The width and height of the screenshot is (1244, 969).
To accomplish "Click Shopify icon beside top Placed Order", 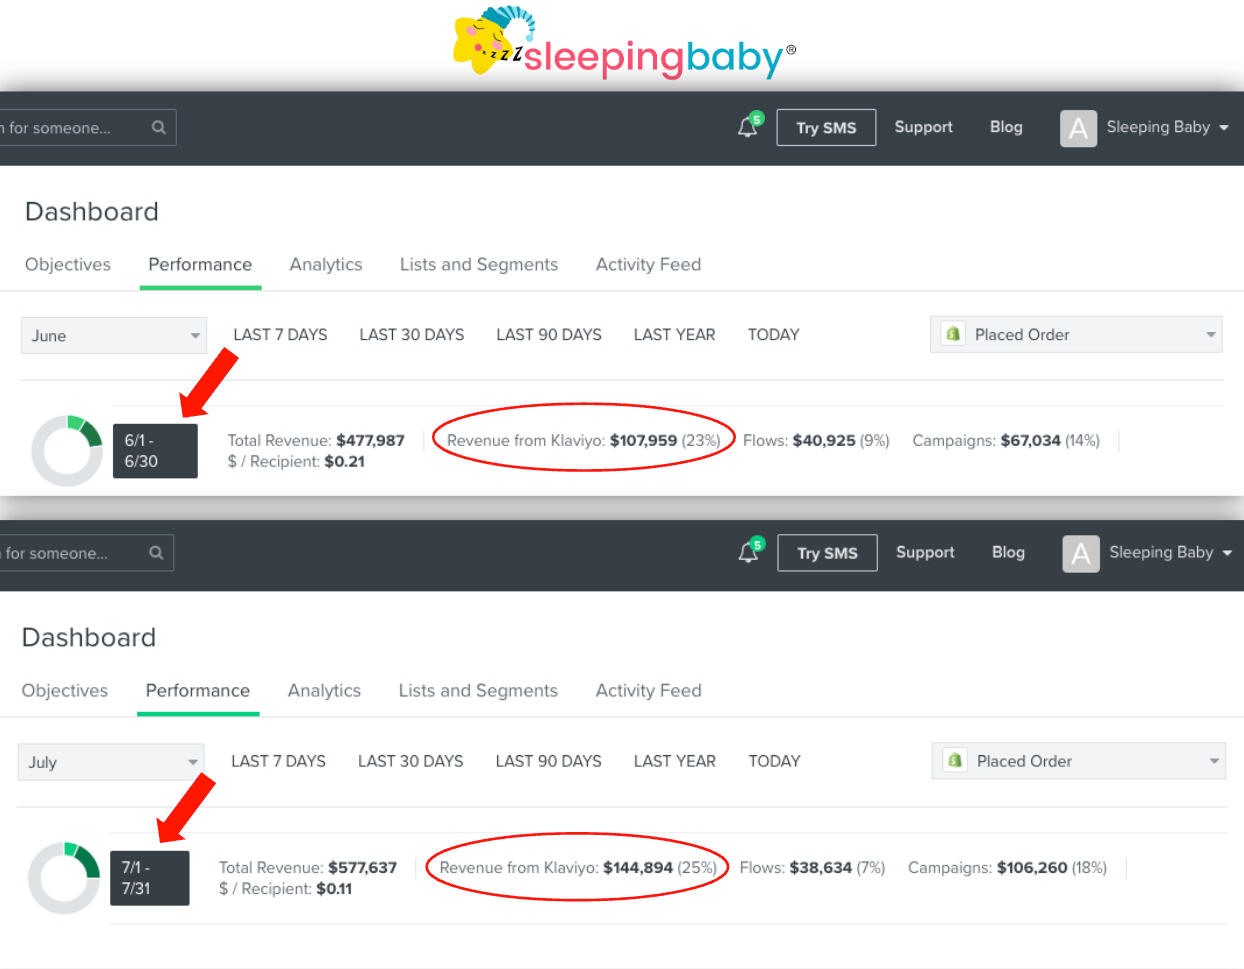I will pyautogui.click(x=953, y=334).
